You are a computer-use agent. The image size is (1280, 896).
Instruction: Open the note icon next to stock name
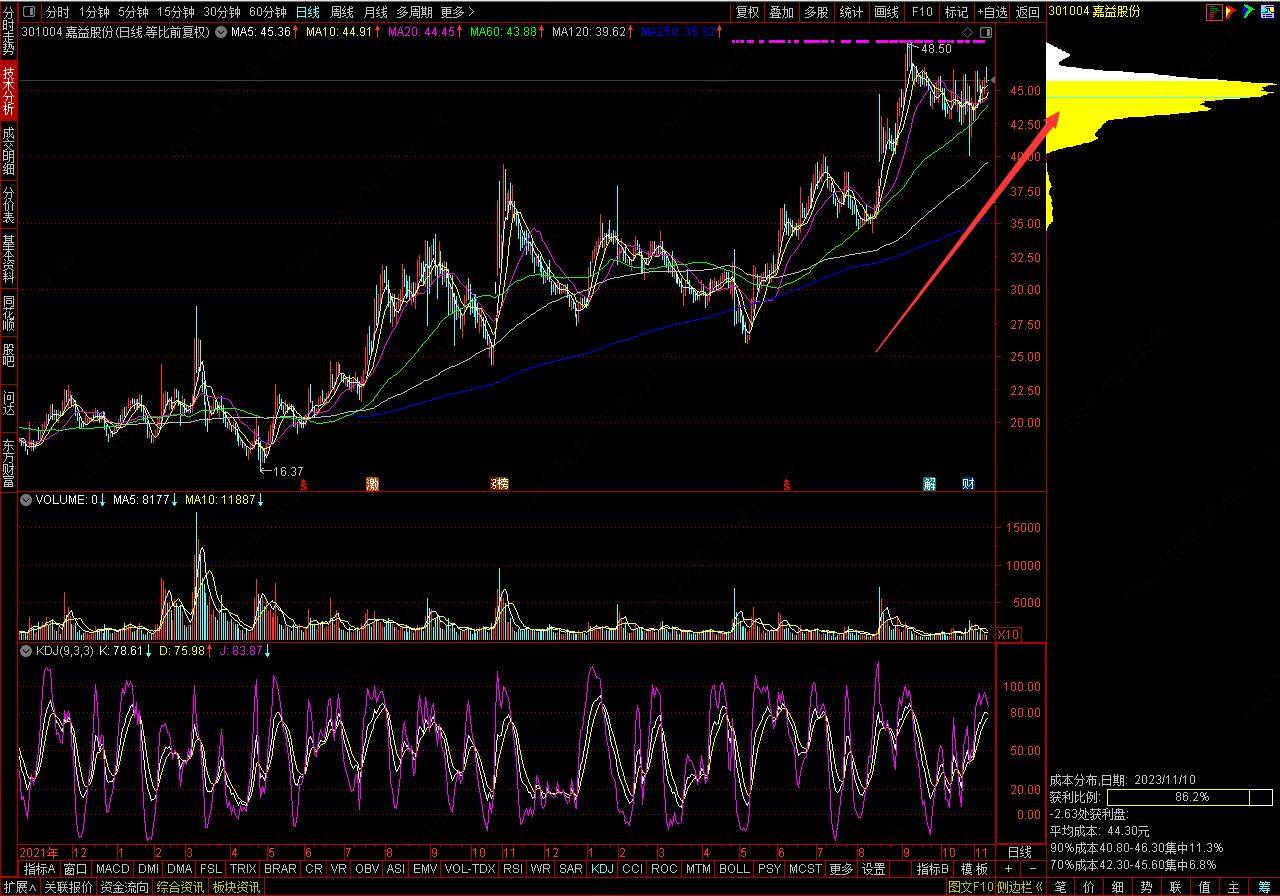[1214, 12]
